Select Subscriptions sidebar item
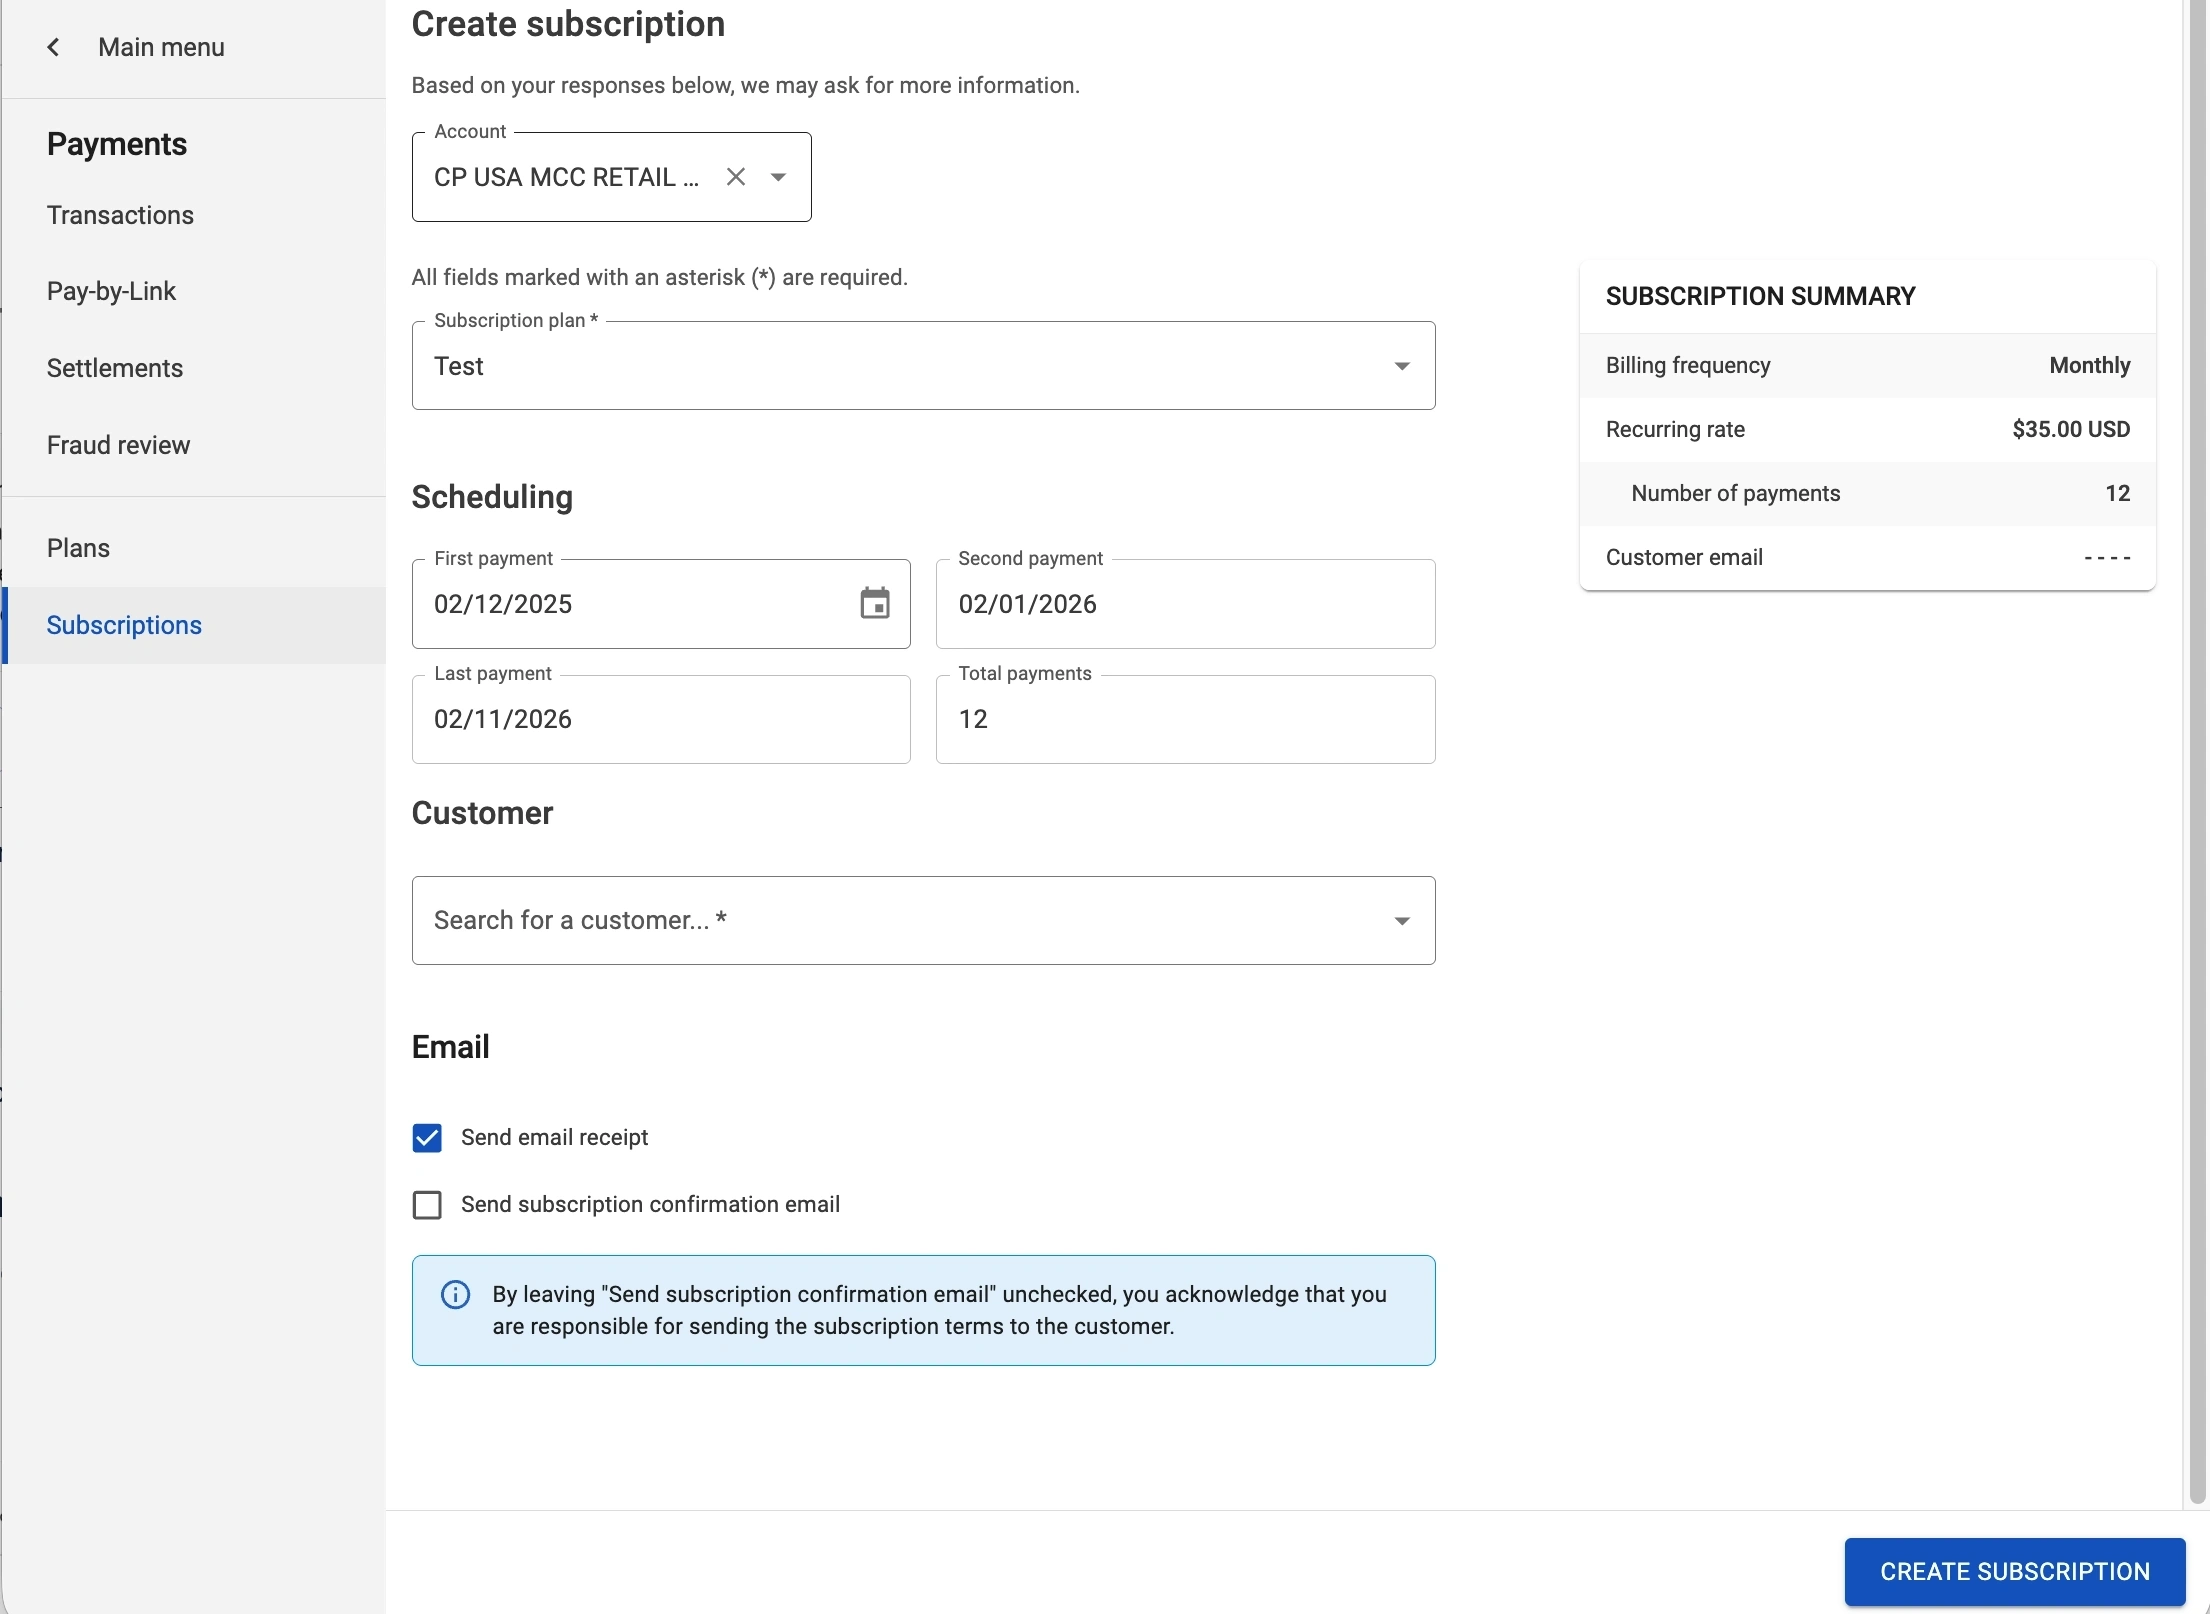Viewport: 2210px width, 1614px height. tap(124, 625)
